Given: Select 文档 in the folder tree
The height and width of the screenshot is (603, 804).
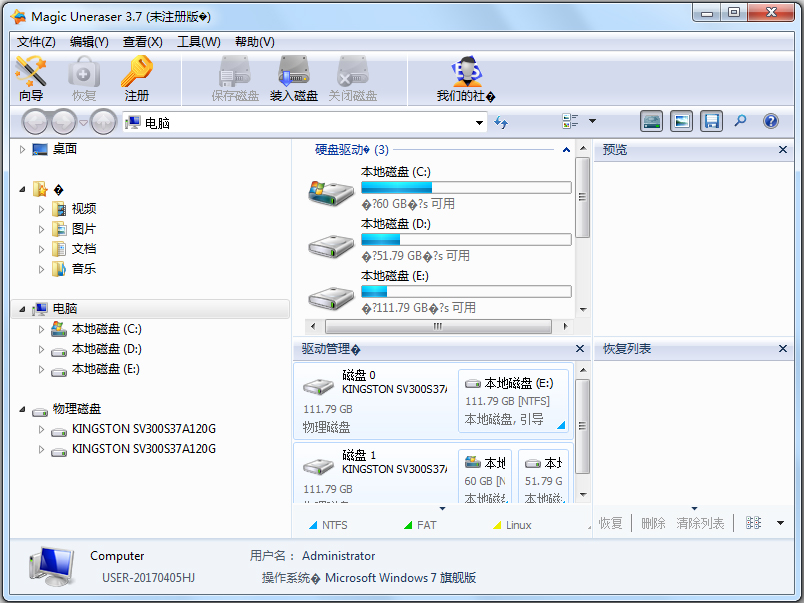Looking at the screenshot, I should (84, 249).
